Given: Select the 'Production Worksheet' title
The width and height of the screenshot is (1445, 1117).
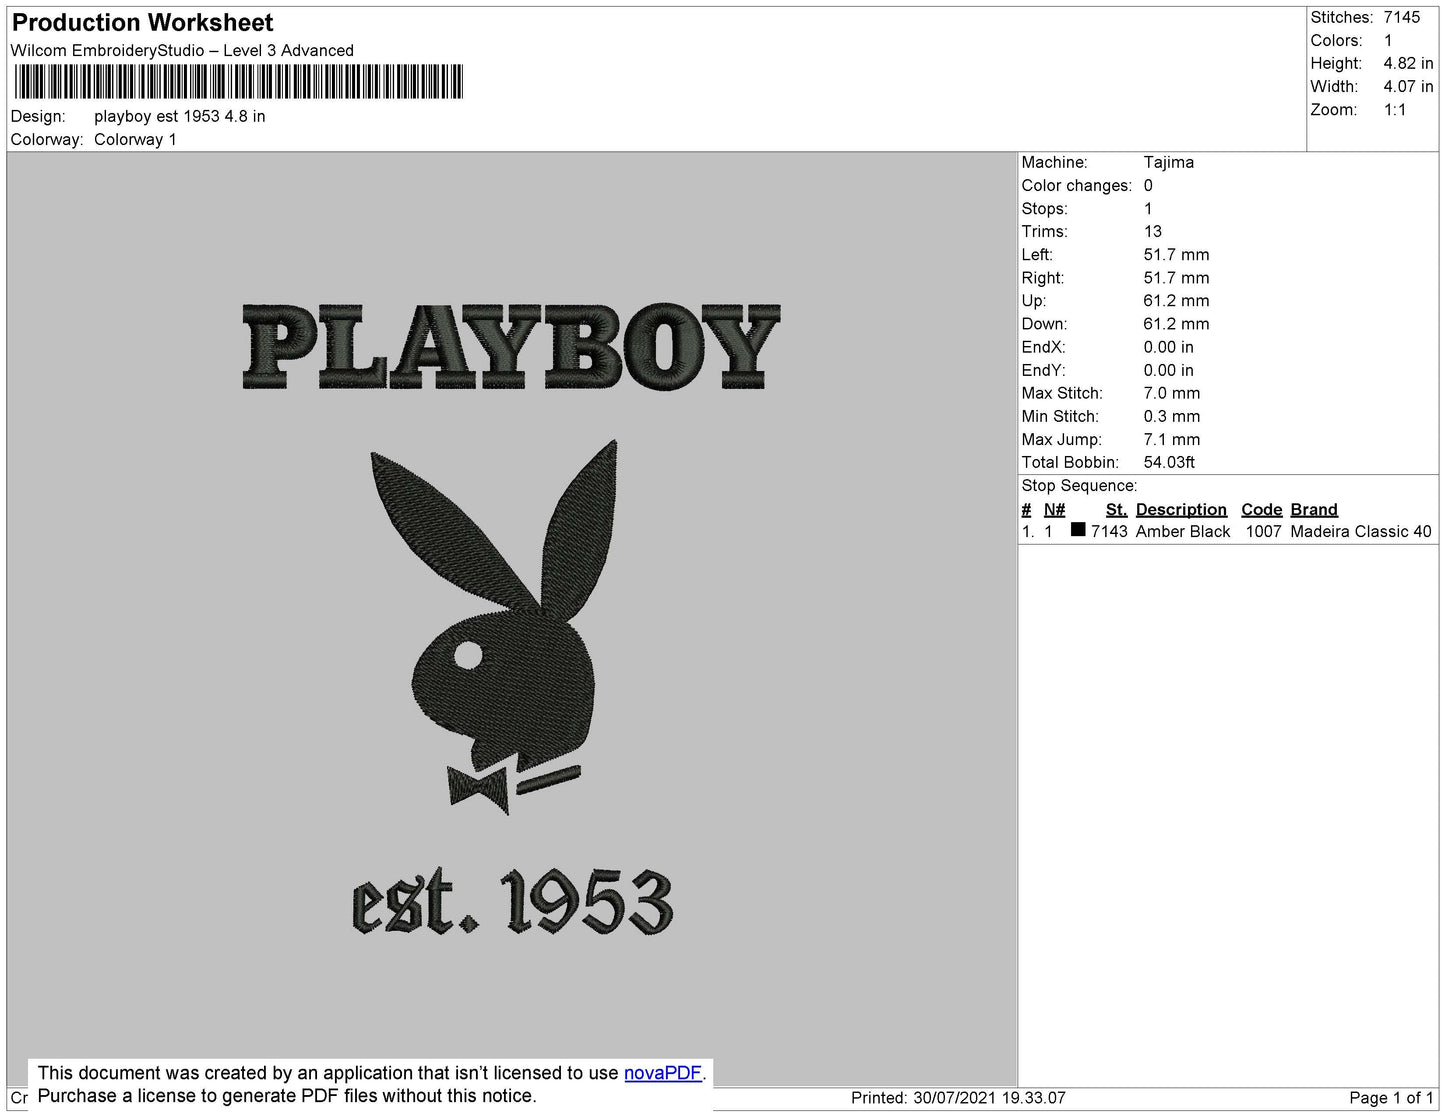Looking at the screenshot, I should coord(142,23).
